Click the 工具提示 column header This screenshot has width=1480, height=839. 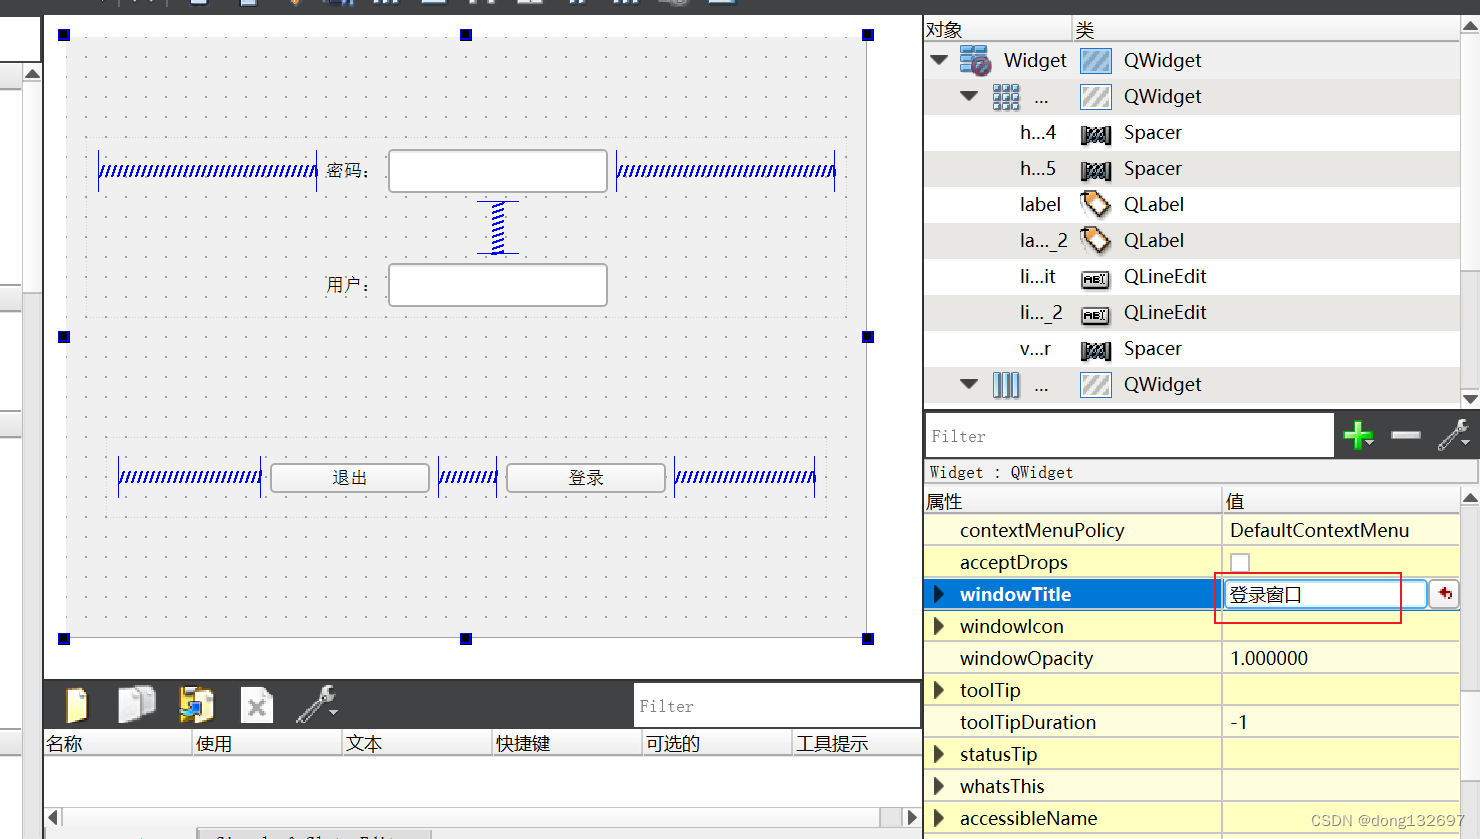857,743
